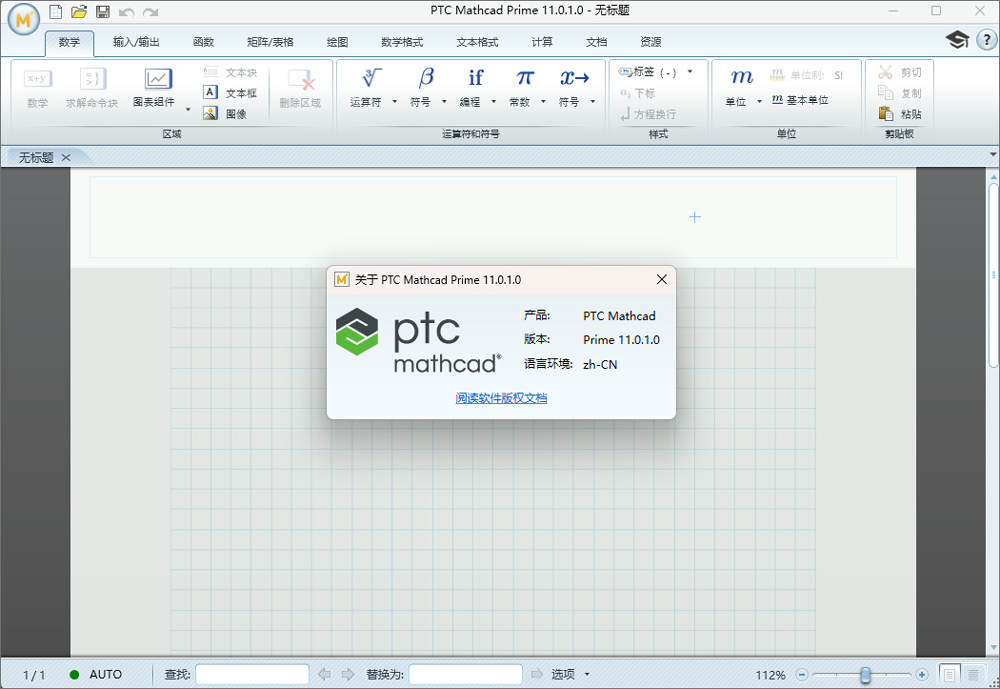Zoom out with the minus button
Image resolution: width=1000 pixels, height=689 pixels.
tap(802, 675)
